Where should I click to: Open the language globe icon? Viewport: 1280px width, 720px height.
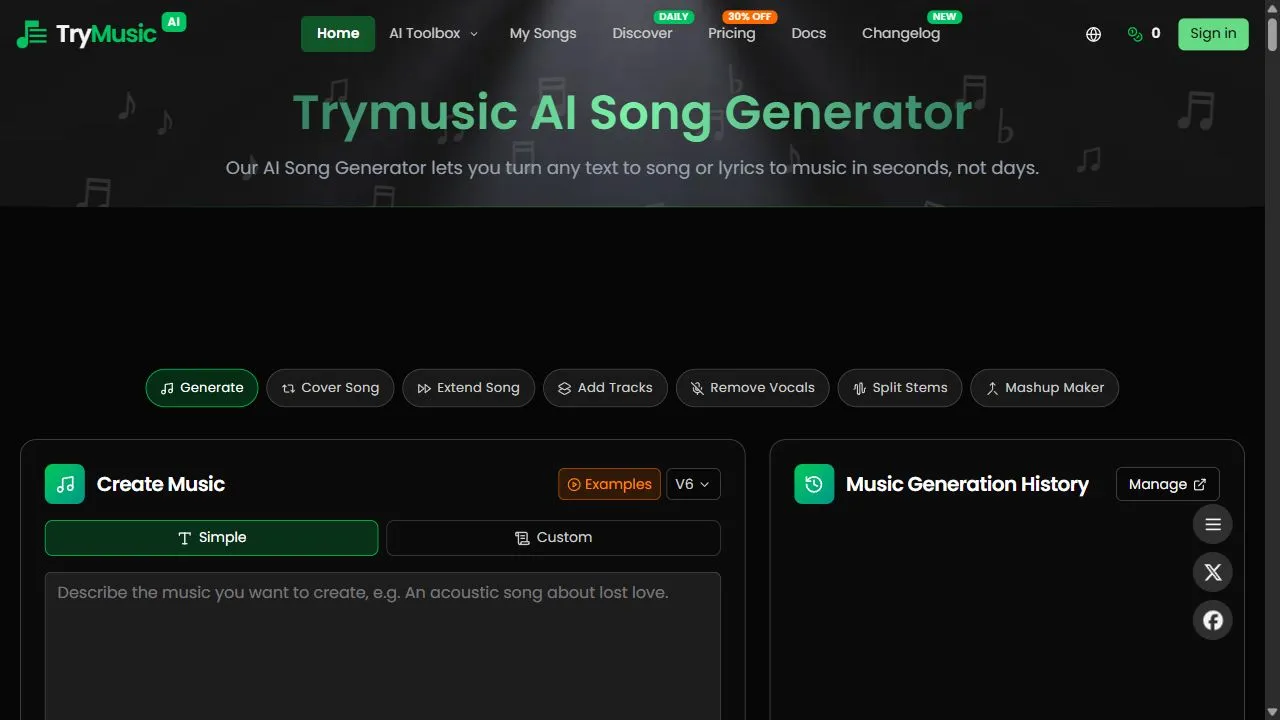(x=1093, y=34)
